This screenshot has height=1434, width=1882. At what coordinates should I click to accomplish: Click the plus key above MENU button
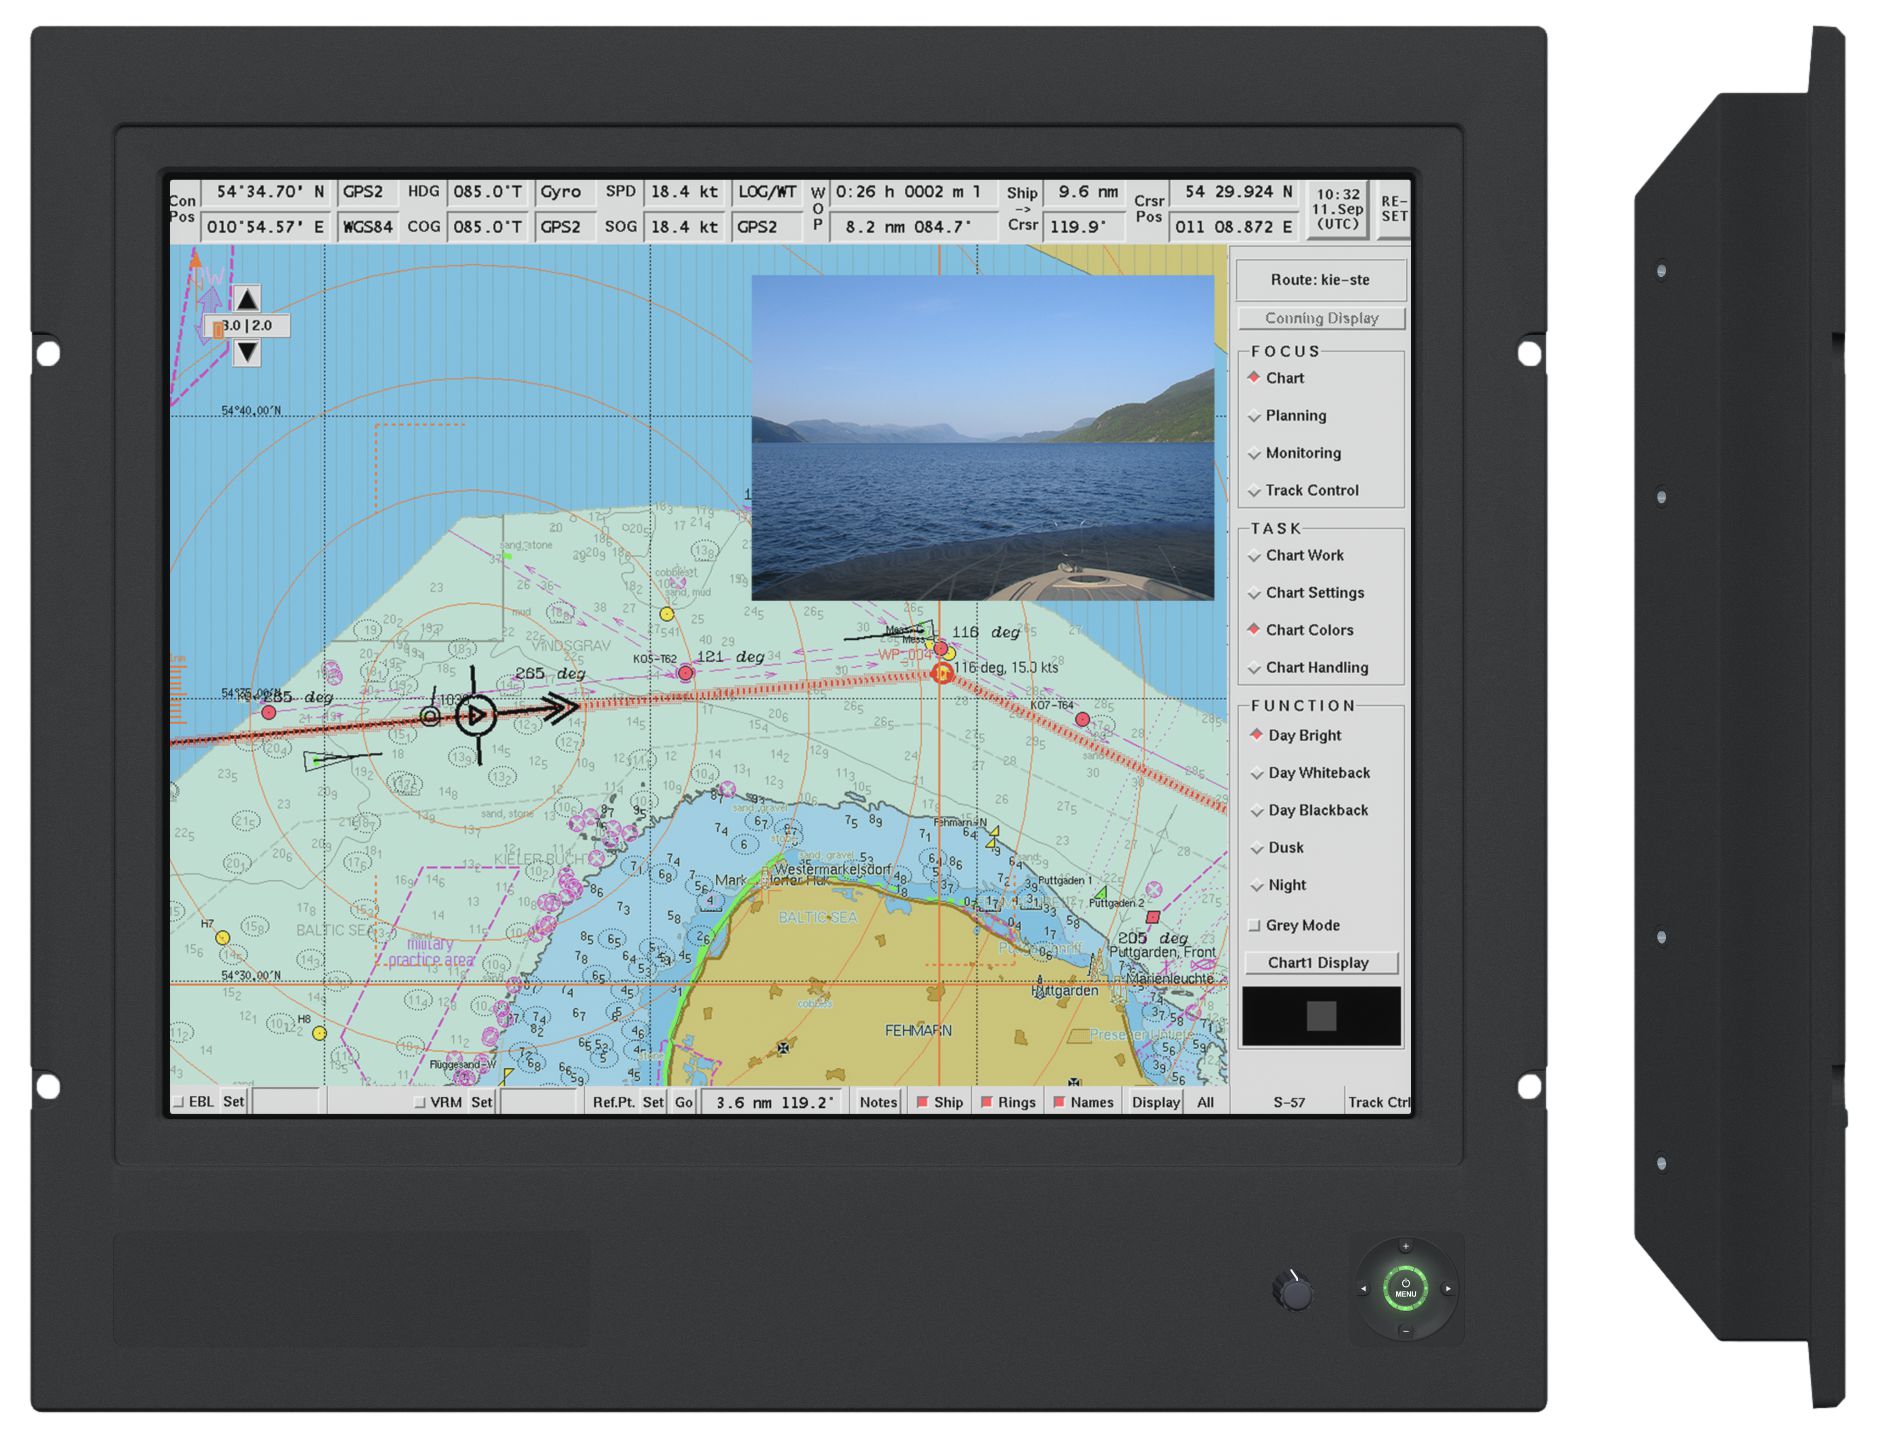point(1405,1246)
